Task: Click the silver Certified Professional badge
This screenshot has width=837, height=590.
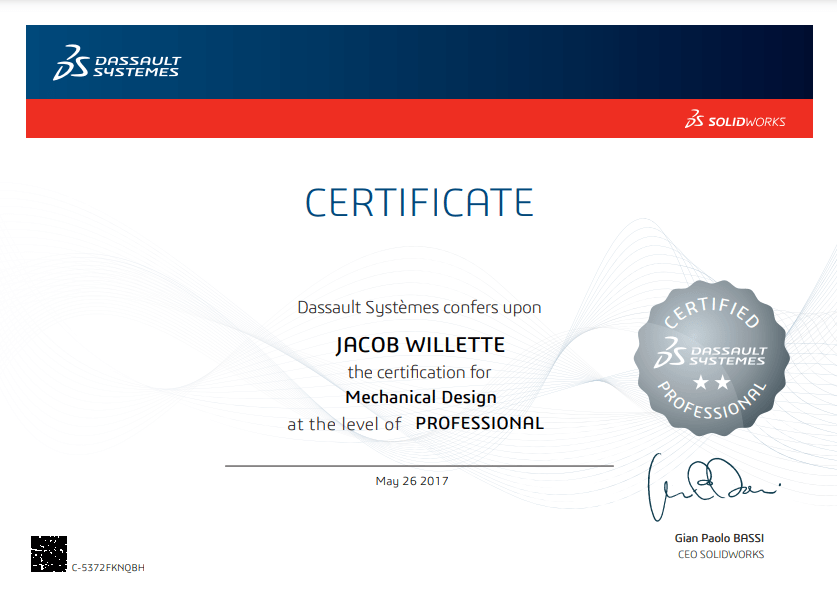Action: point(711,352)
